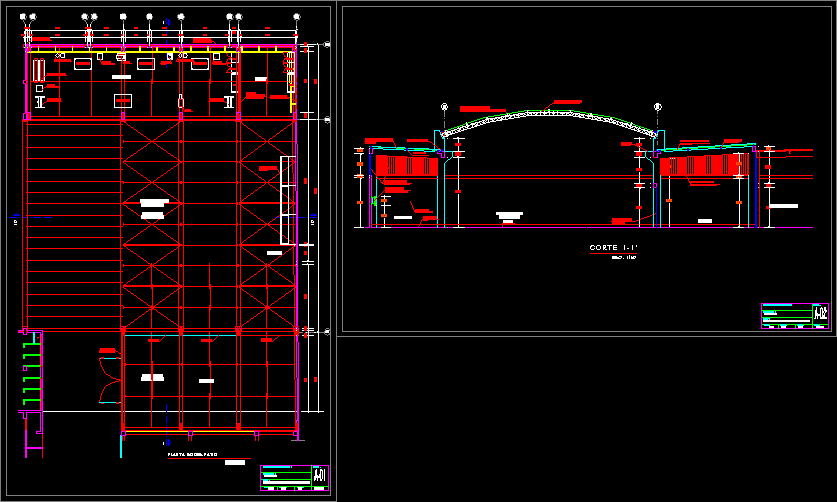
Task: Select the A-01 sheet number block
Action: click(x=319, y=475)
